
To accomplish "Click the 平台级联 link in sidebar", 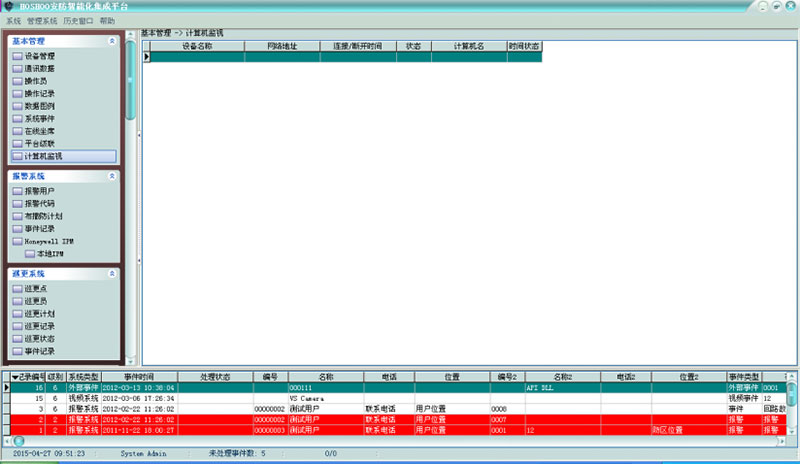I will tap(40, 144).
